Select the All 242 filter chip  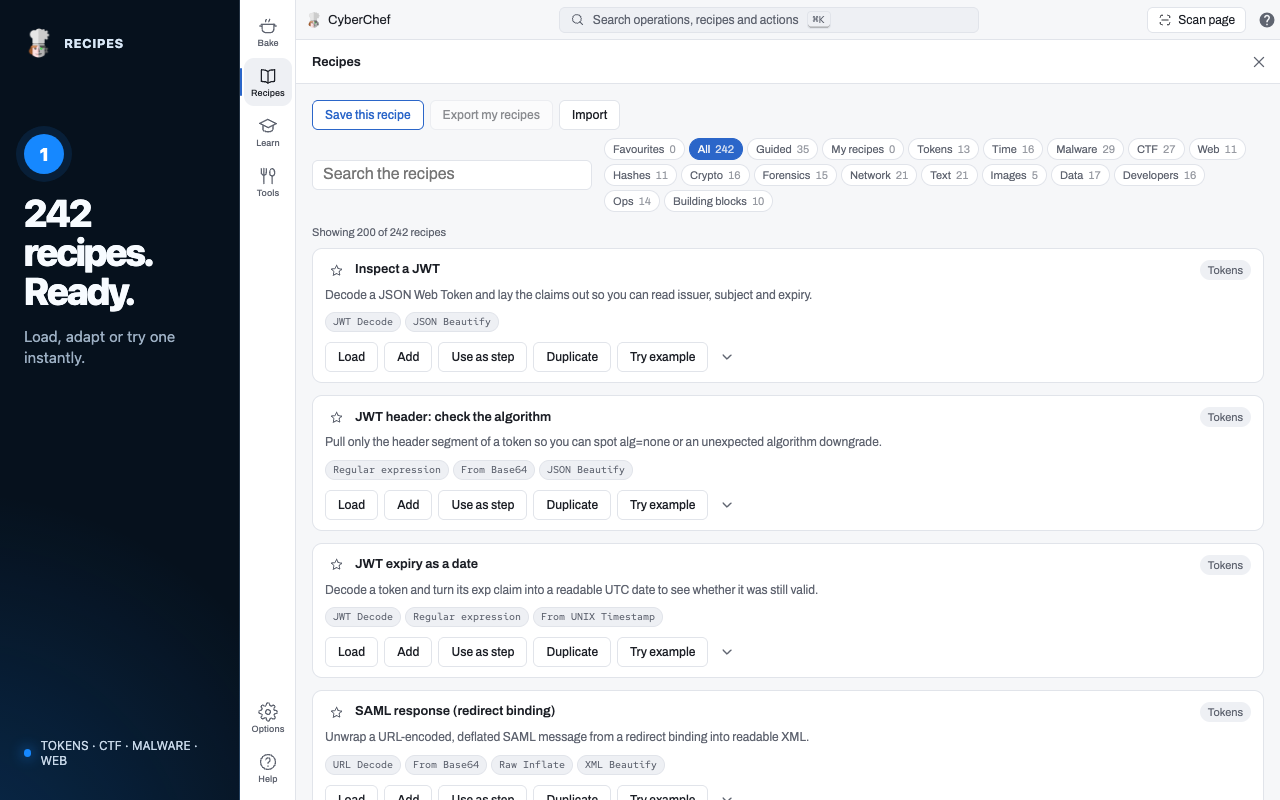click(716, 149)
